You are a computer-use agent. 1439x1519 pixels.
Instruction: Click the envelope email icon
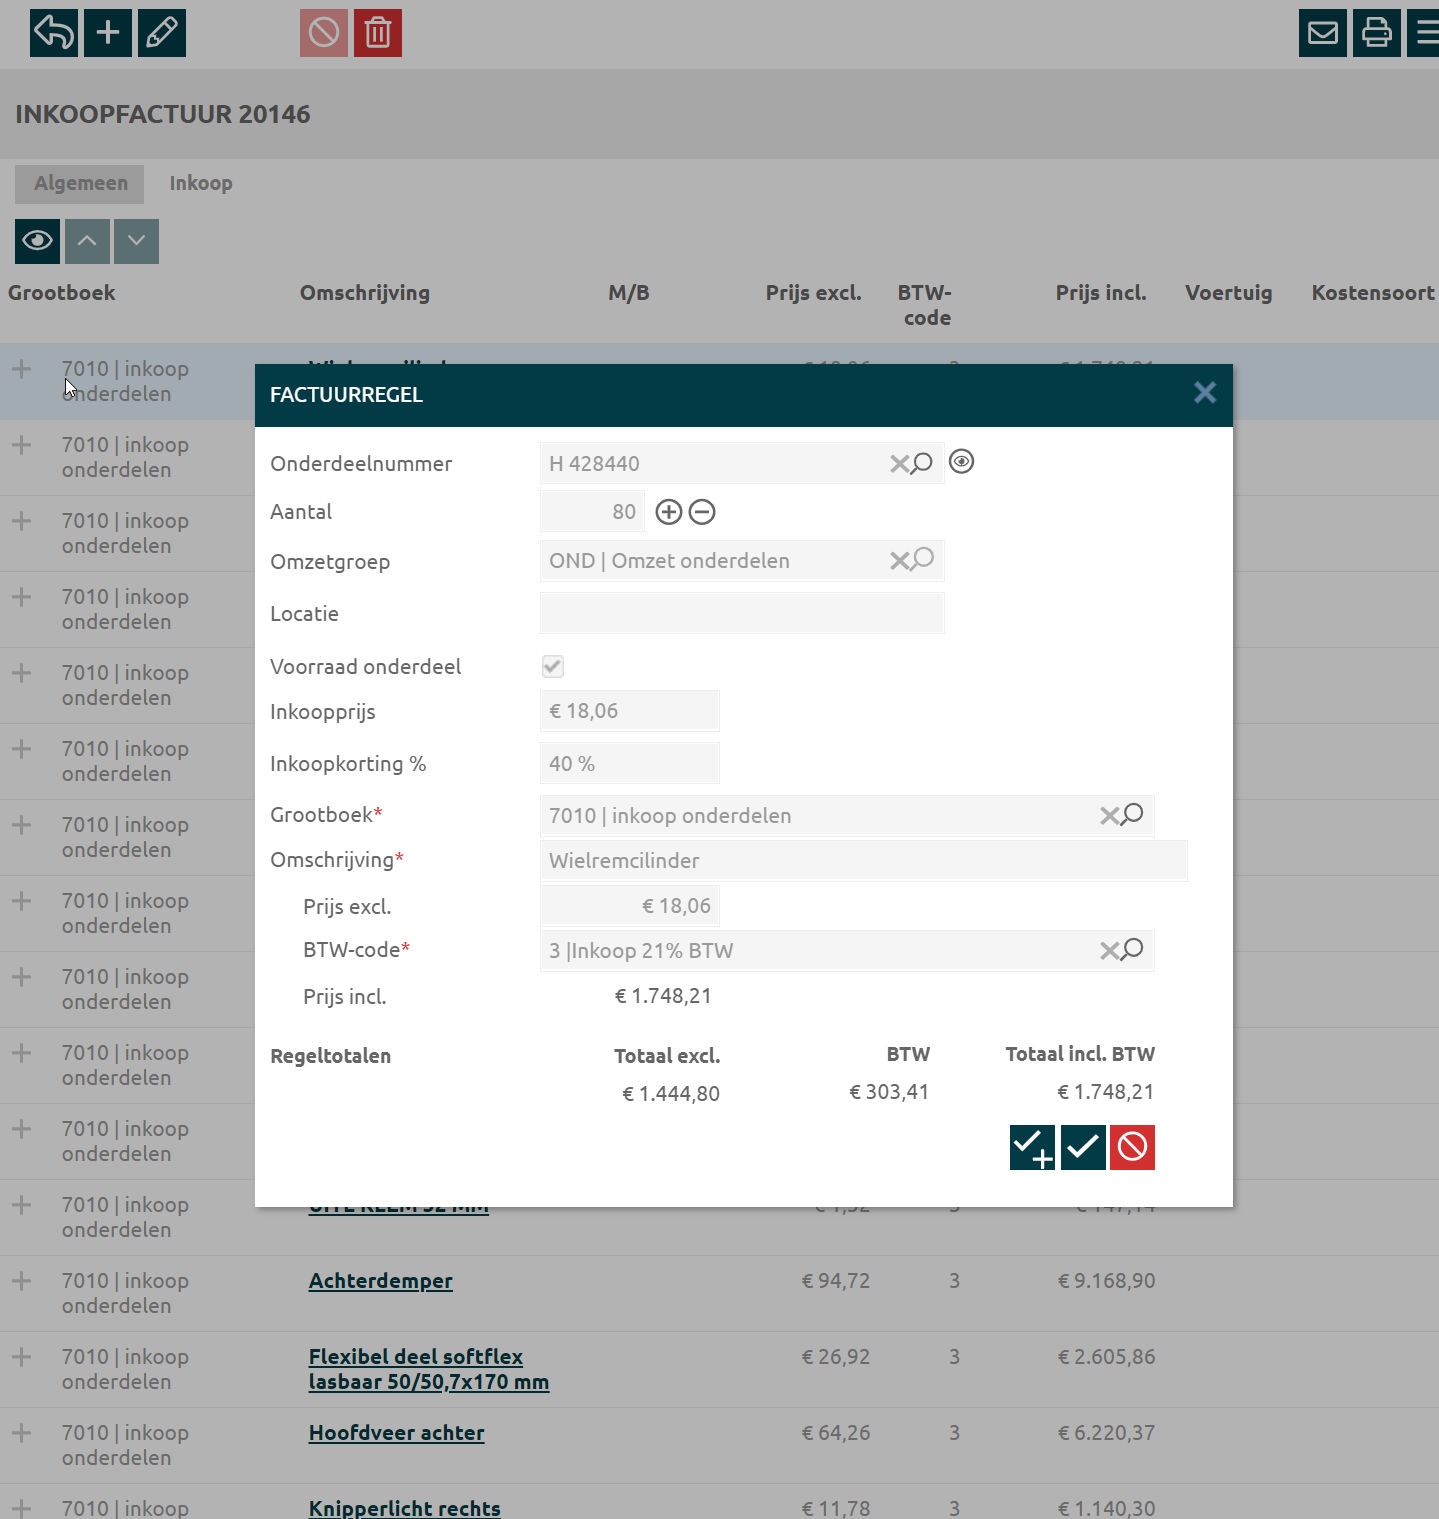[x=1323, y=33]
